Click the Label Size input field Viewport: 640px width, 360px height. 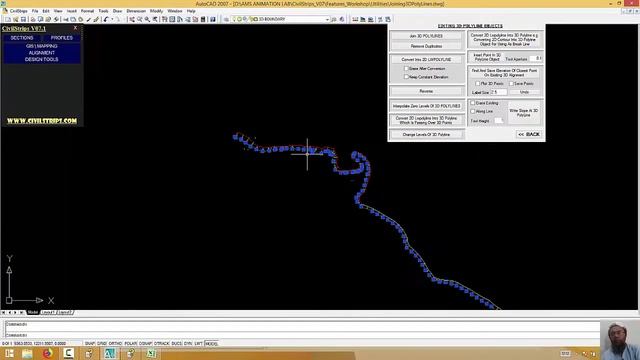point(498,92)
